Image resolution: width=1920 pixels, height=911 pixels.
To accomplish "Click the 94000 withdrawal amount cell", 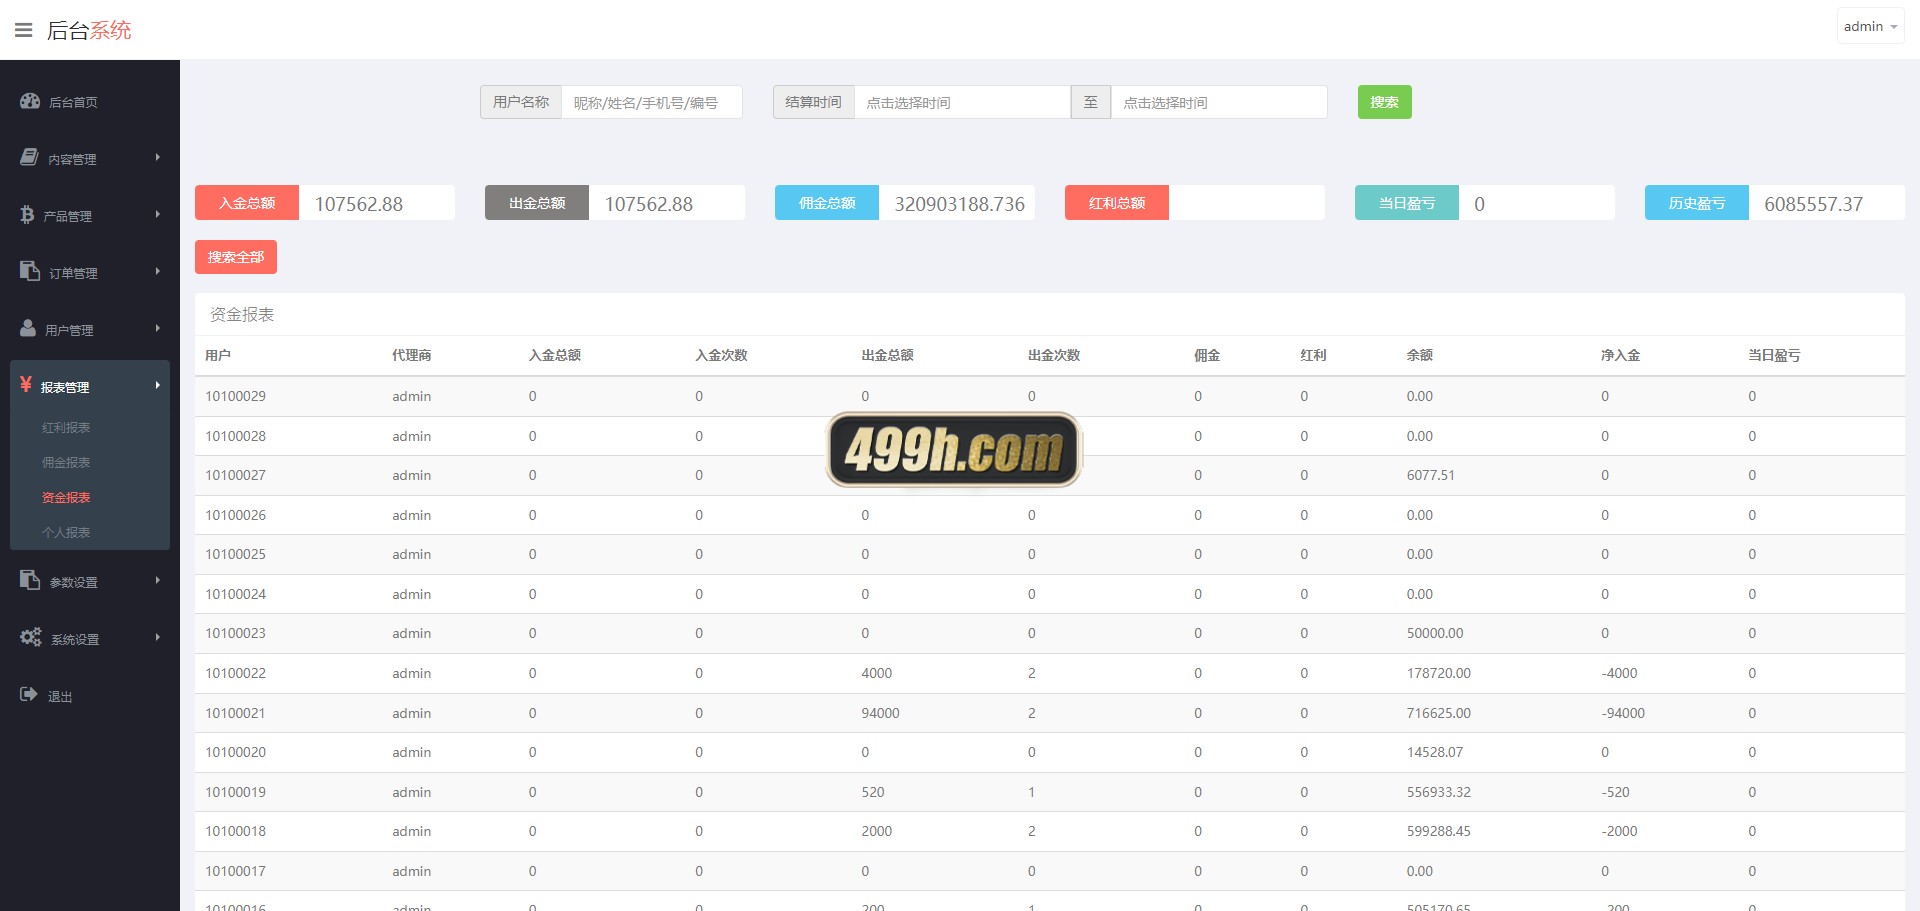I will point(880,713).
